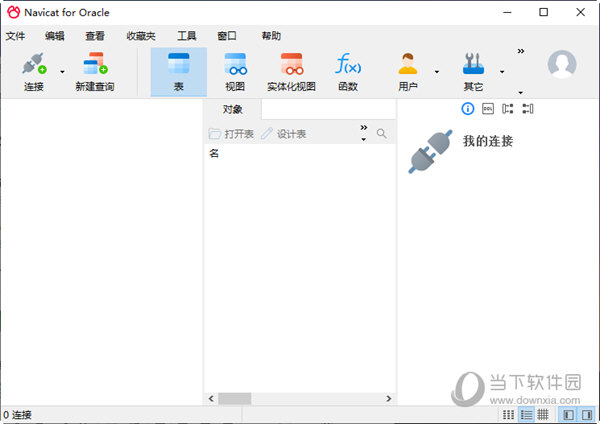Show the DDL panel icon
The image size is (600, 424).
point(488,109)
